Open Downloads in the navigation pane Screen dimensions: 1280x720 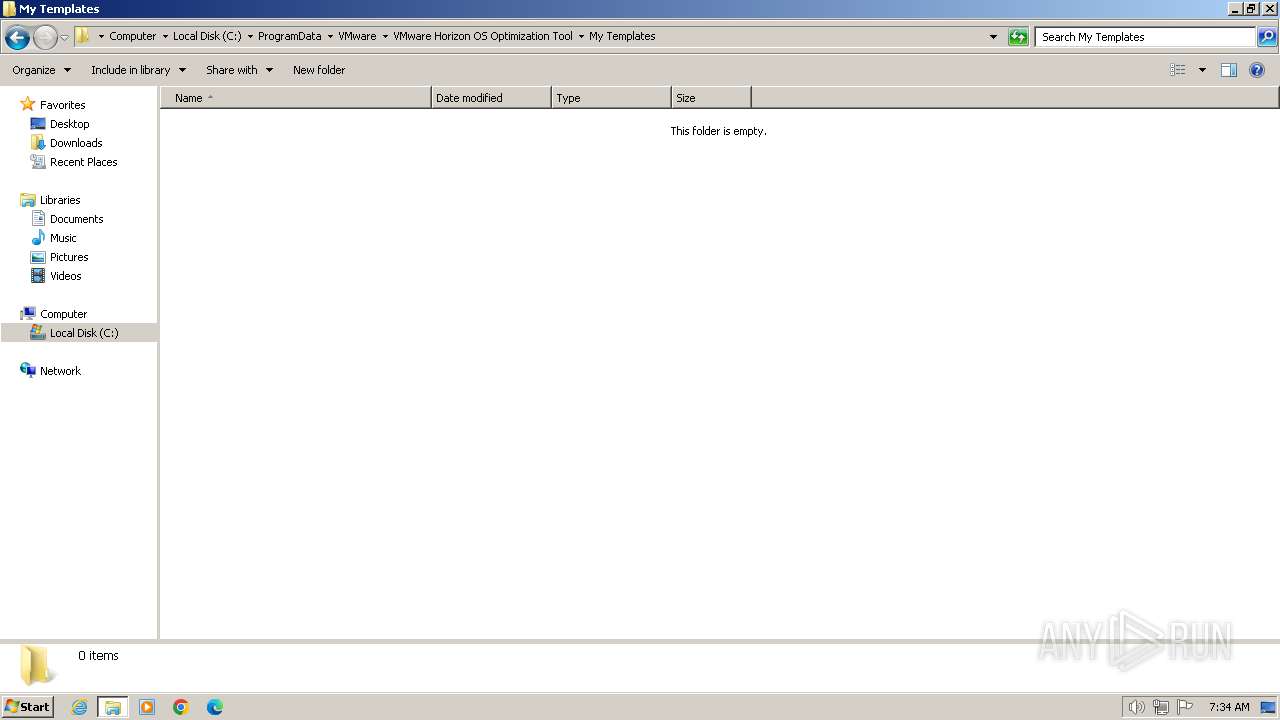tap(76, 143)
